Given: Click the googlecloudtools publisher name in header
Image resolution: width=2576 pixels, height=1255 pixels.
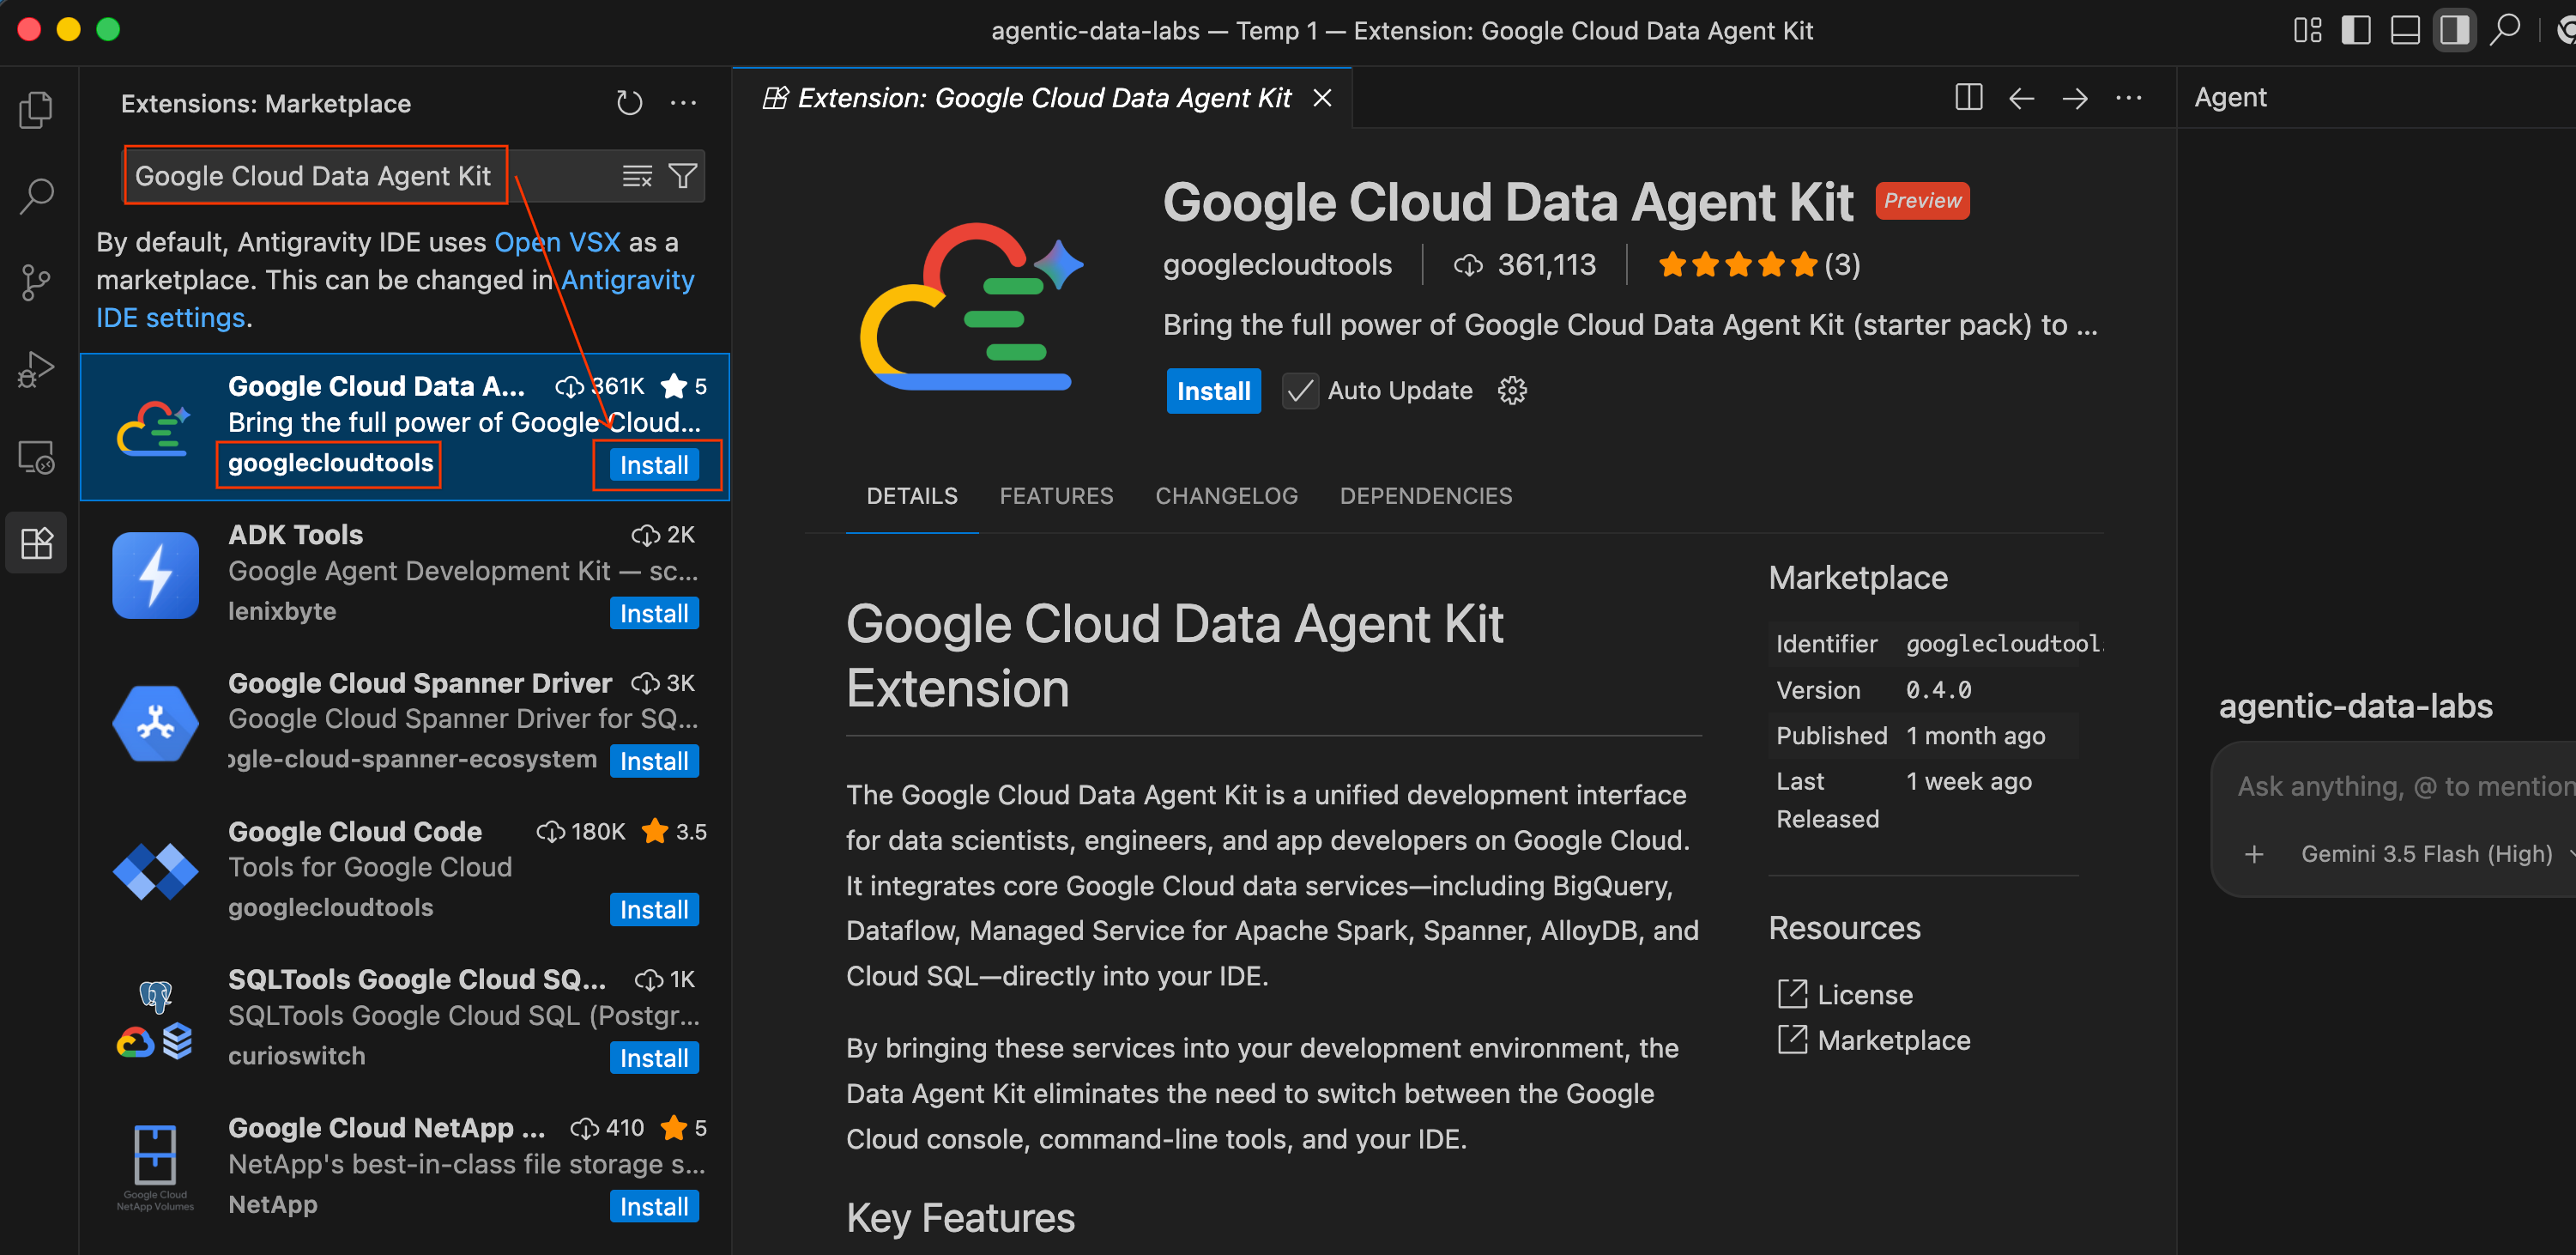Looking at the screenshot, I should click(x=1276, y=265).
